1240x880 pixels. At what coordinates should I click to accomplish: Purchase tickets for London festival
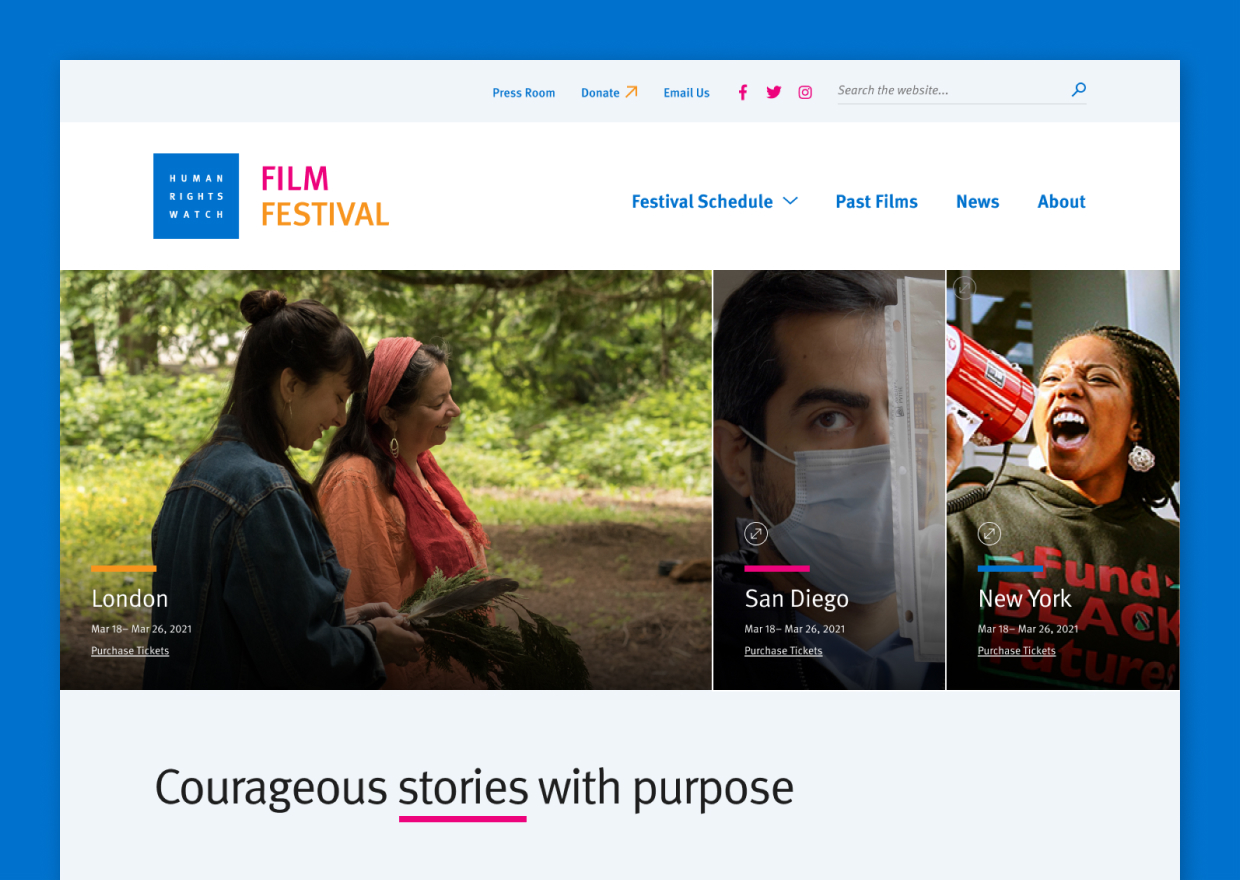click(x=130, y=651)
